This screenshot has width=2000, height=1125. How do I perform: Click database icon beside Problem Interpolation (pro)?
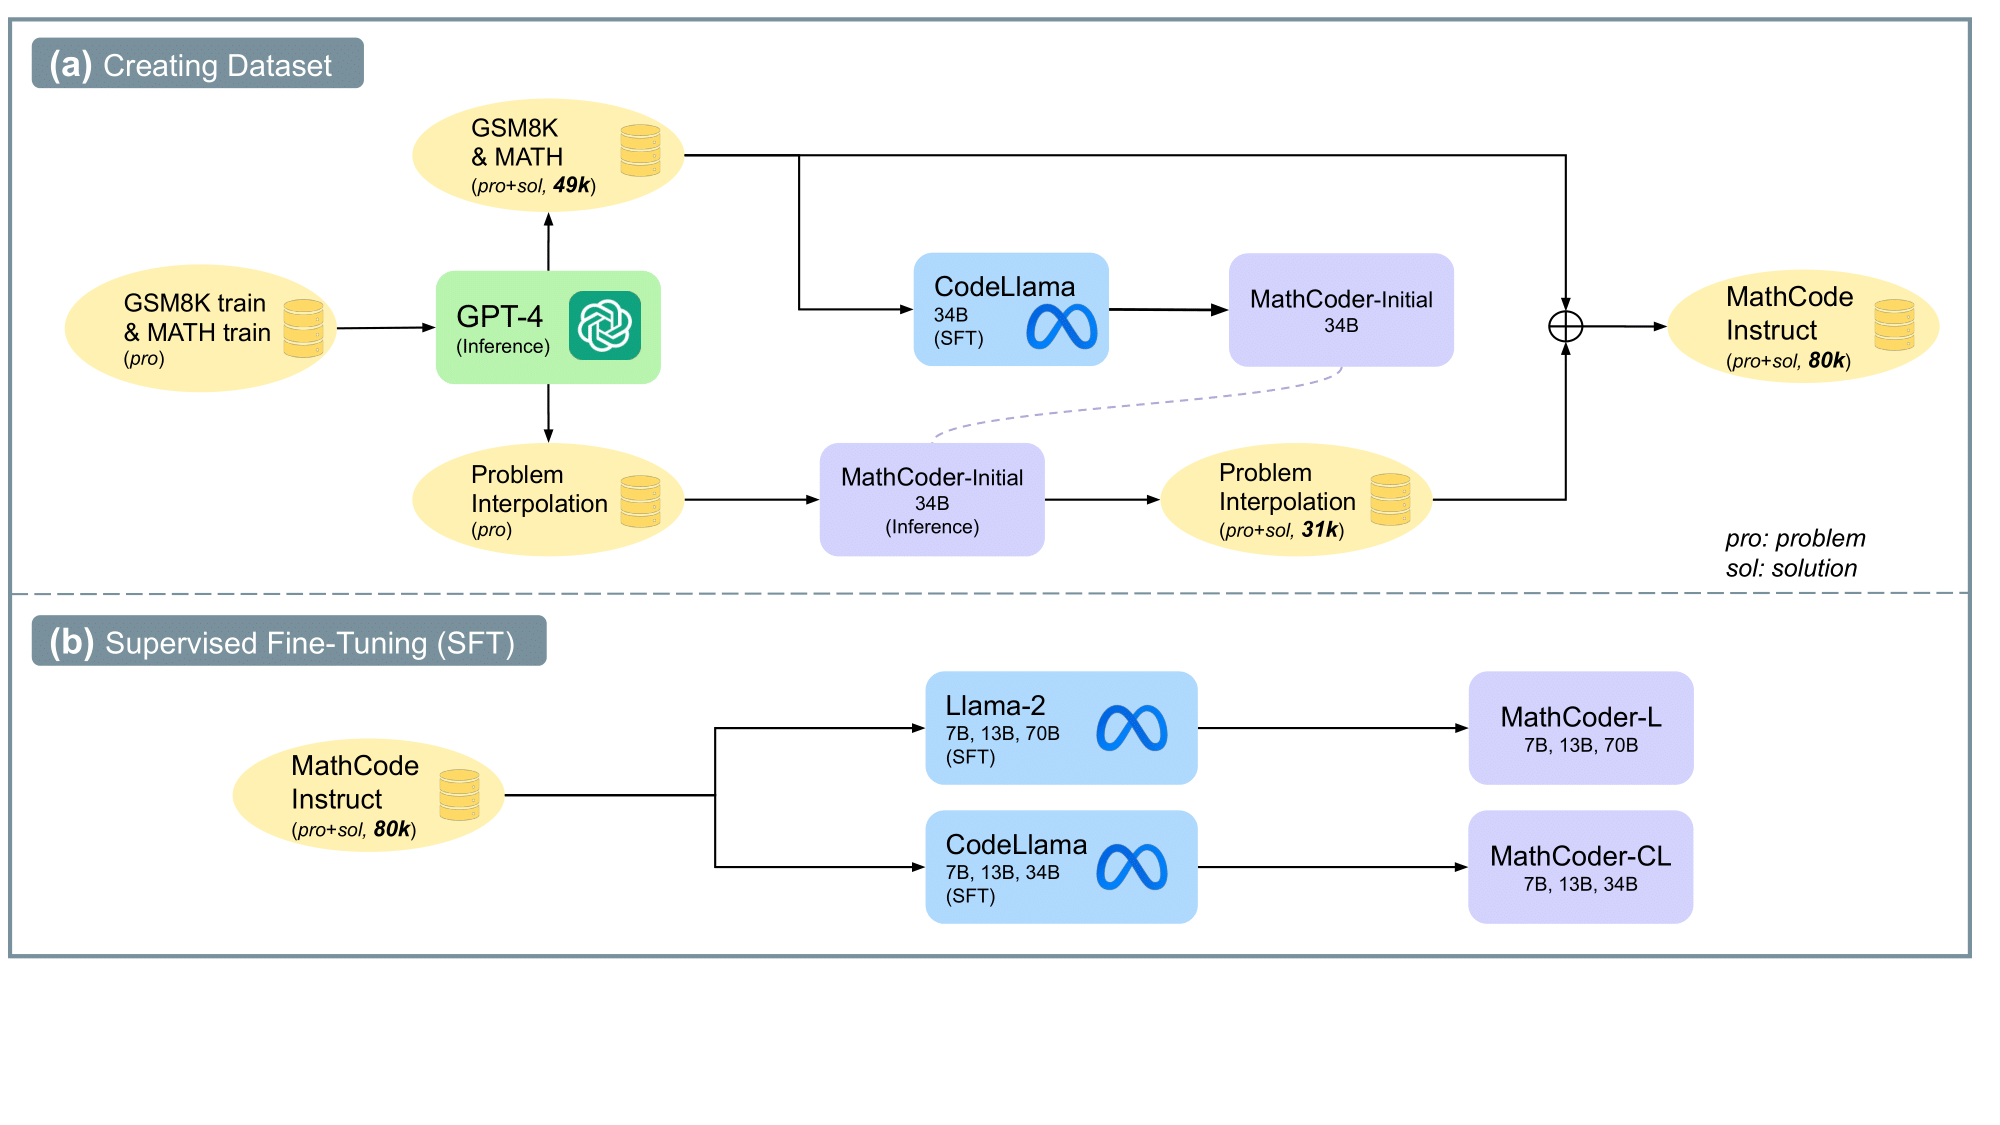click(x=640, y=501)
